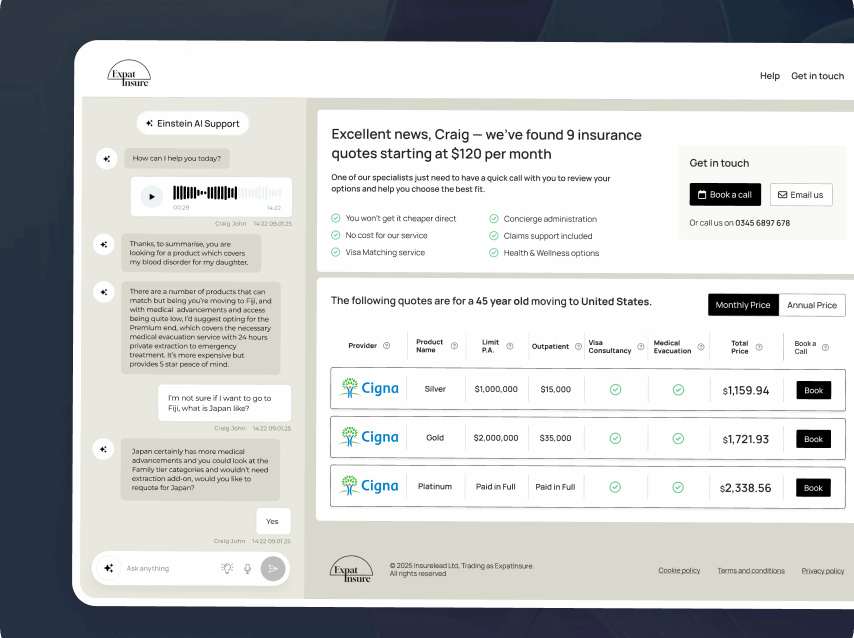This screenshot has height=638, width=854.
Task: Switch to Annual Price view
Action: [812, 305]
